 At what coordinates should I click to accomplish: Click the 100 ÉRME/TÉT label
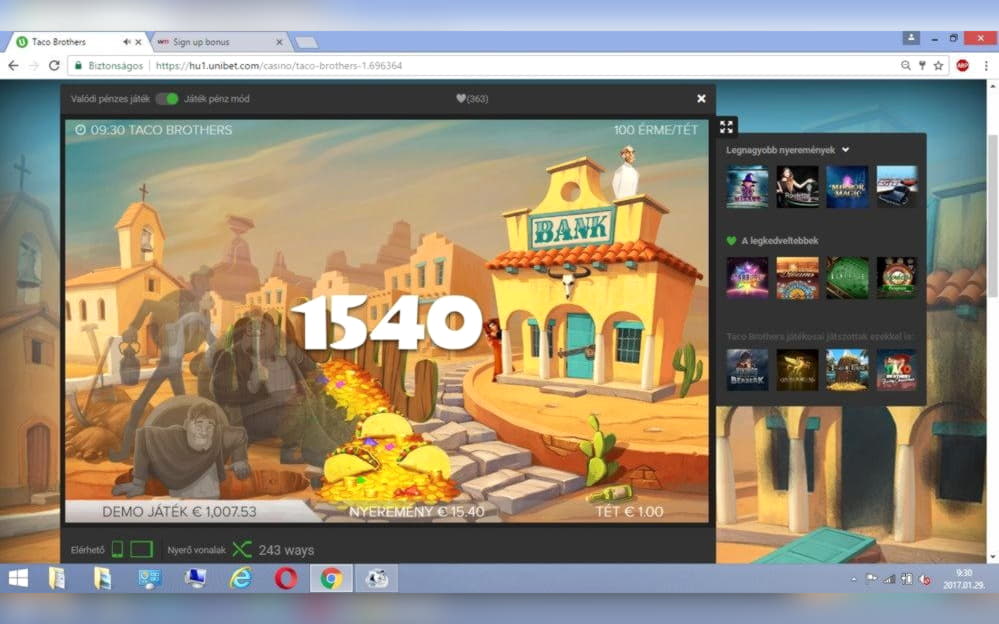pos(656,130)
